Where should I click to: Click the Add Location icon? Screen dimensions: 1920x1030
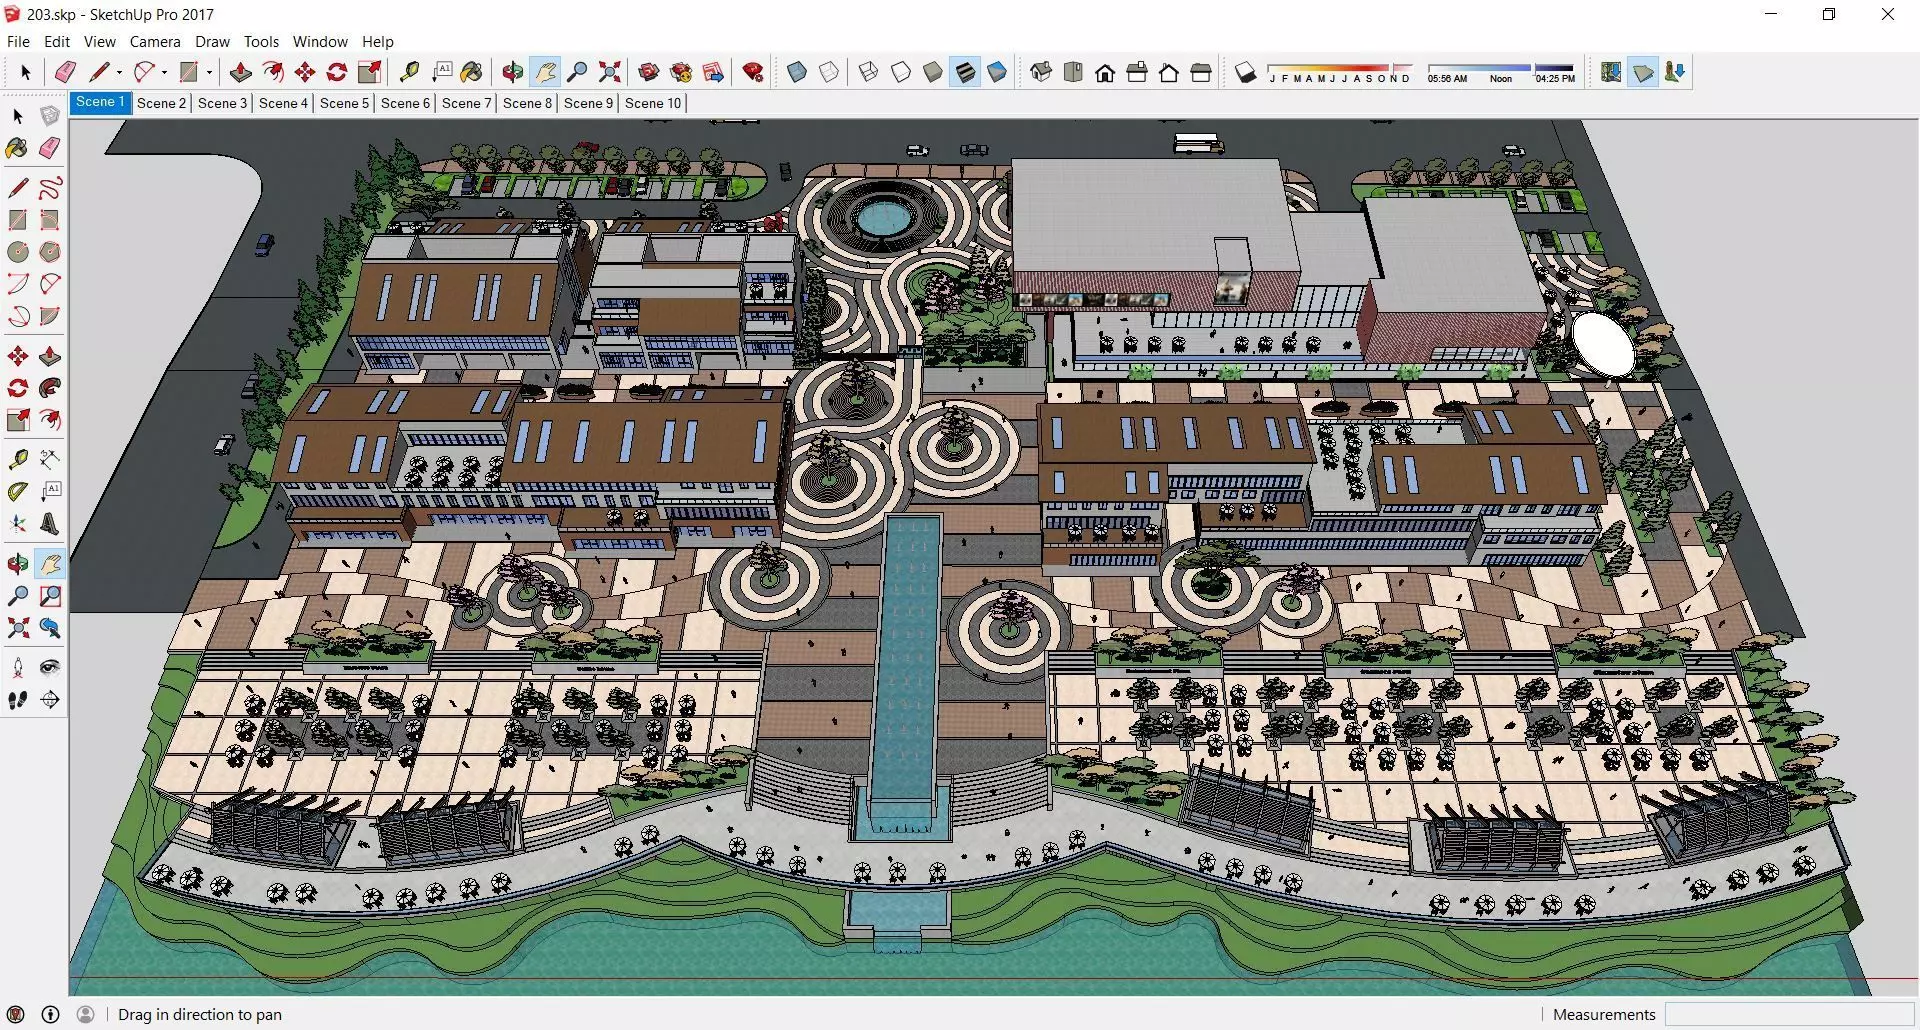pyautogui.click(x=1611, y=72)
